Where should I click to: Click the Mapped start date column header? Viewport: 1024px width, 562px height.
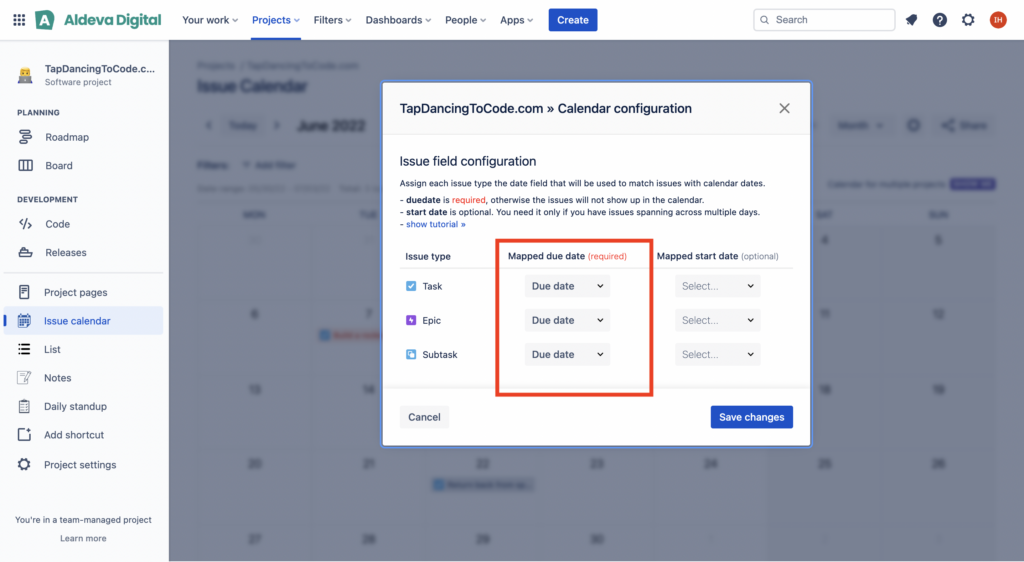click(717, 256)
